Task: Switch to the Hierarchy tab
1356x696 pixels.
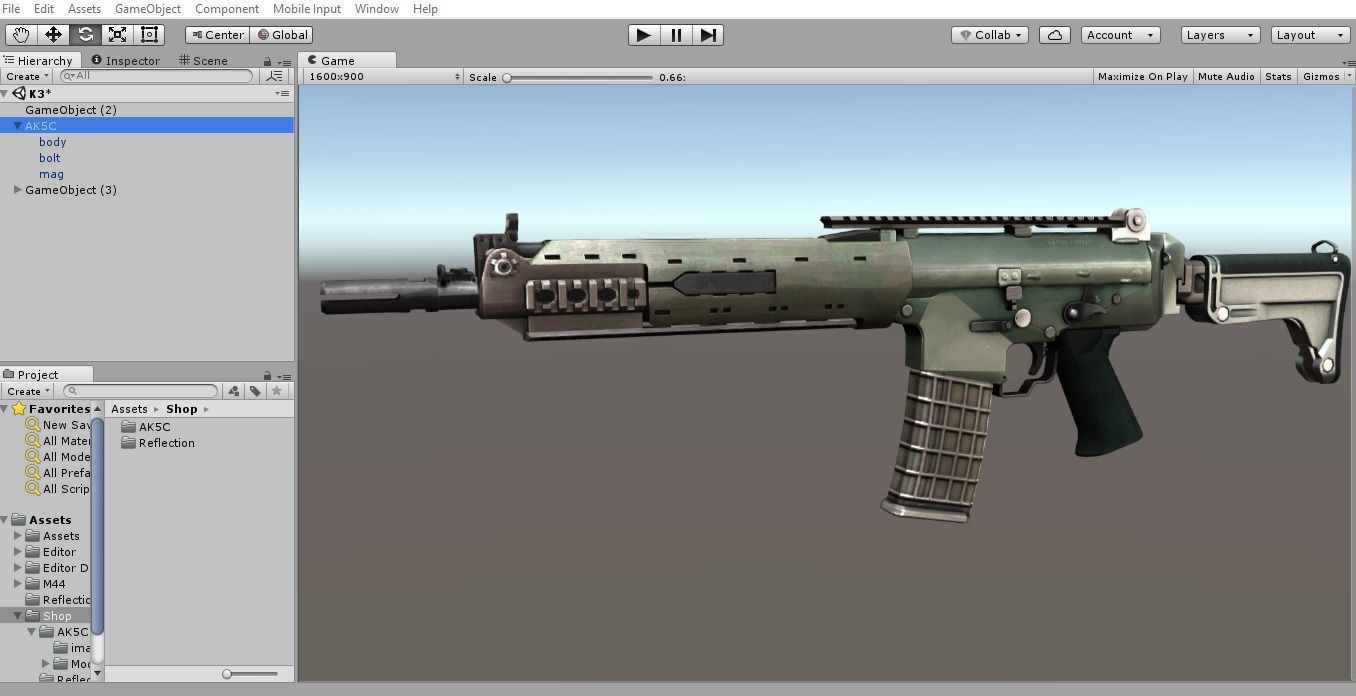Action: tap(38, 60)
